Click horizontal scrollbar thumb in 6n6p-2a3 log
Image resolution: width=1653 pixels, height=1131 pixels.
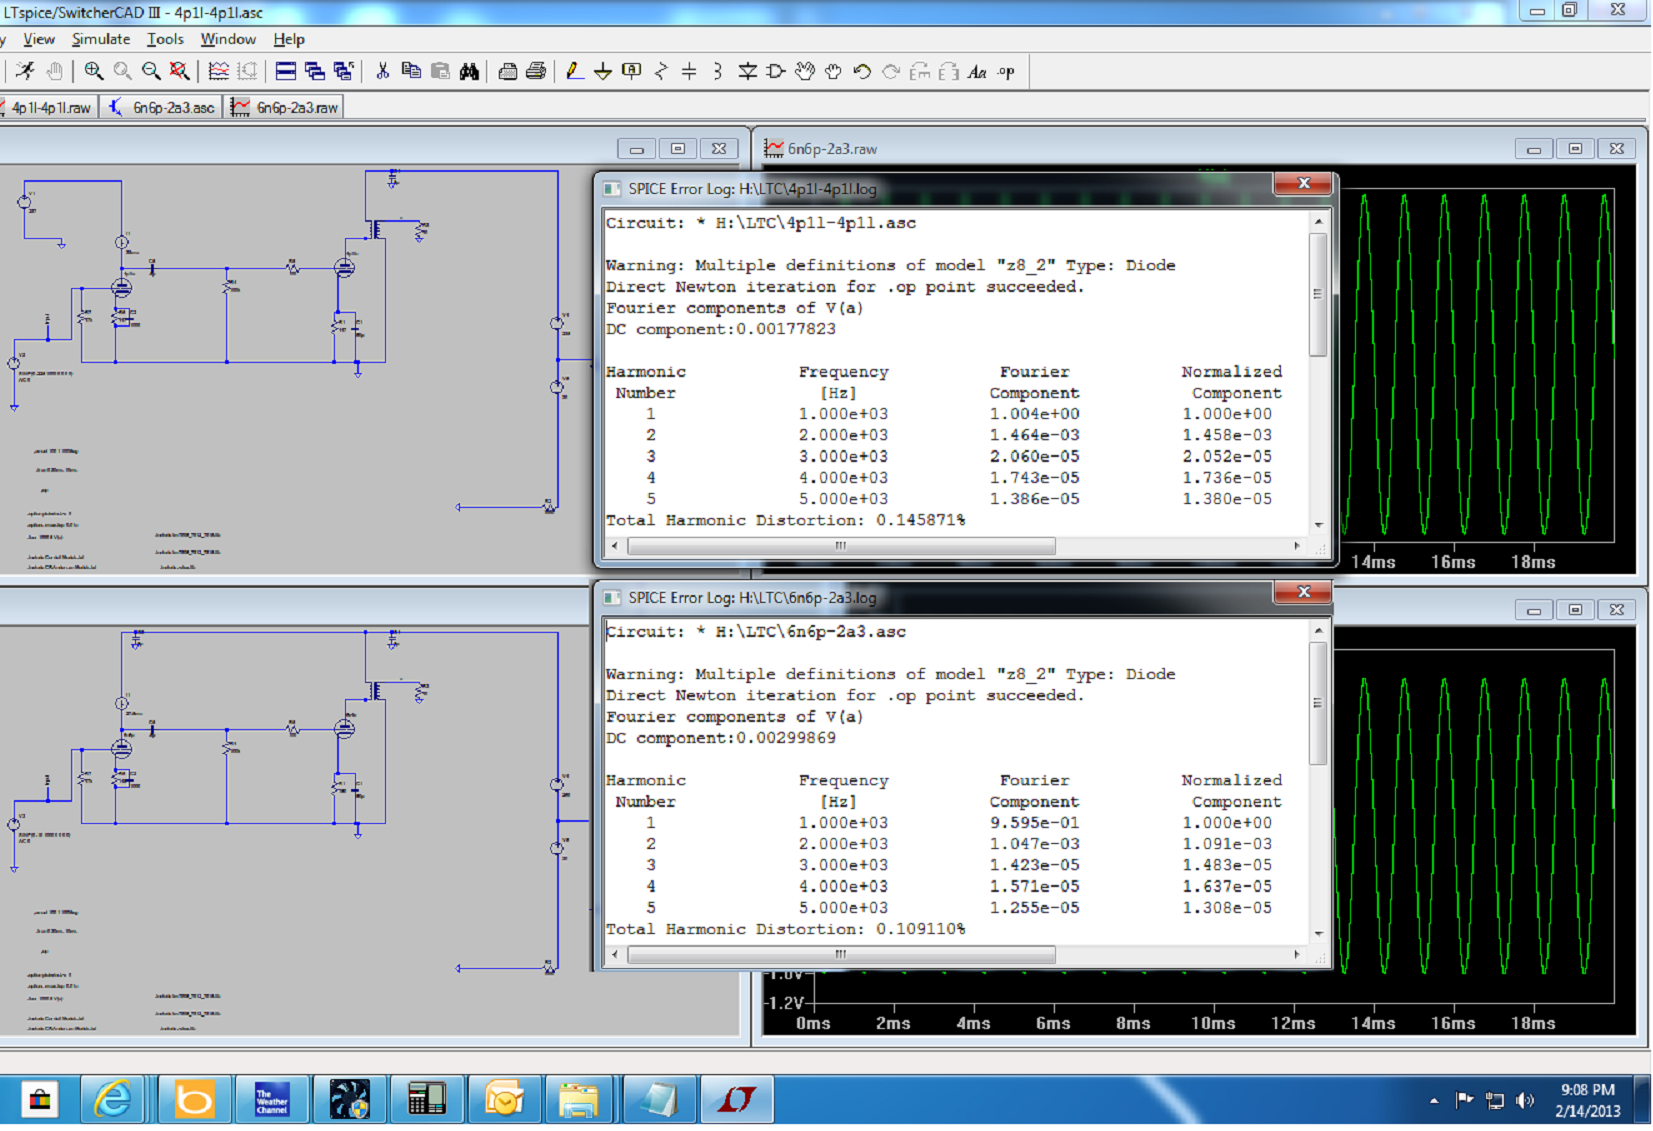tap(840, 955)
